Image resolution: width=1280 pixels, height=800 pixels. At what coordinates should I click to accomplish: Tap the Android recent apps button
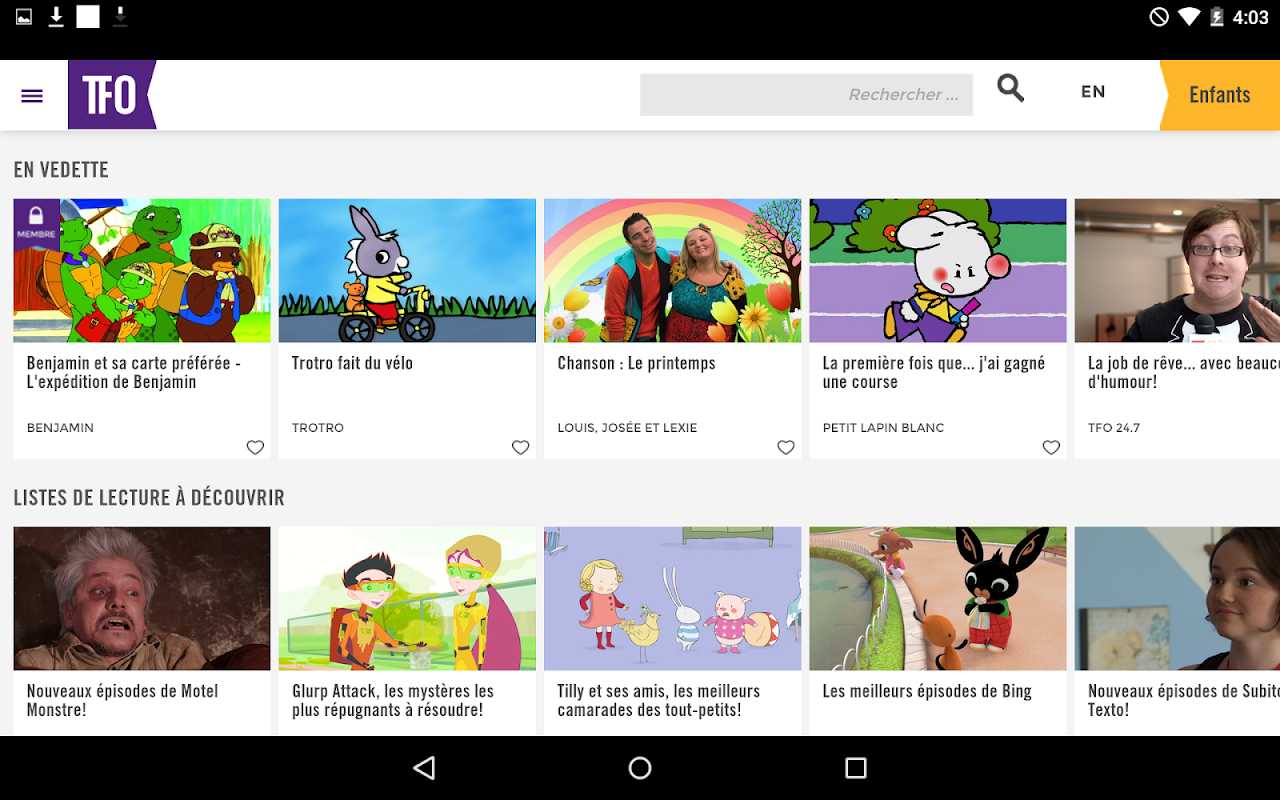click(x=855, y=768)
